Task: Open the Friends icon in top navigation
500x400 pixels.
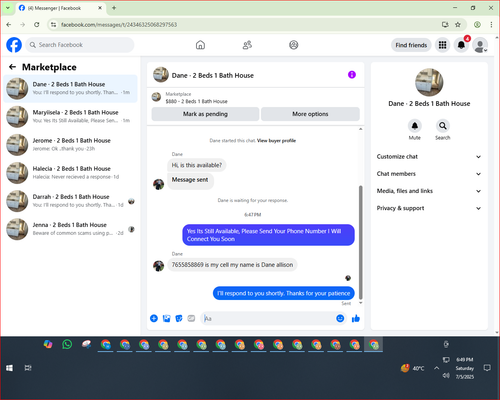Action: coord(247,45)
